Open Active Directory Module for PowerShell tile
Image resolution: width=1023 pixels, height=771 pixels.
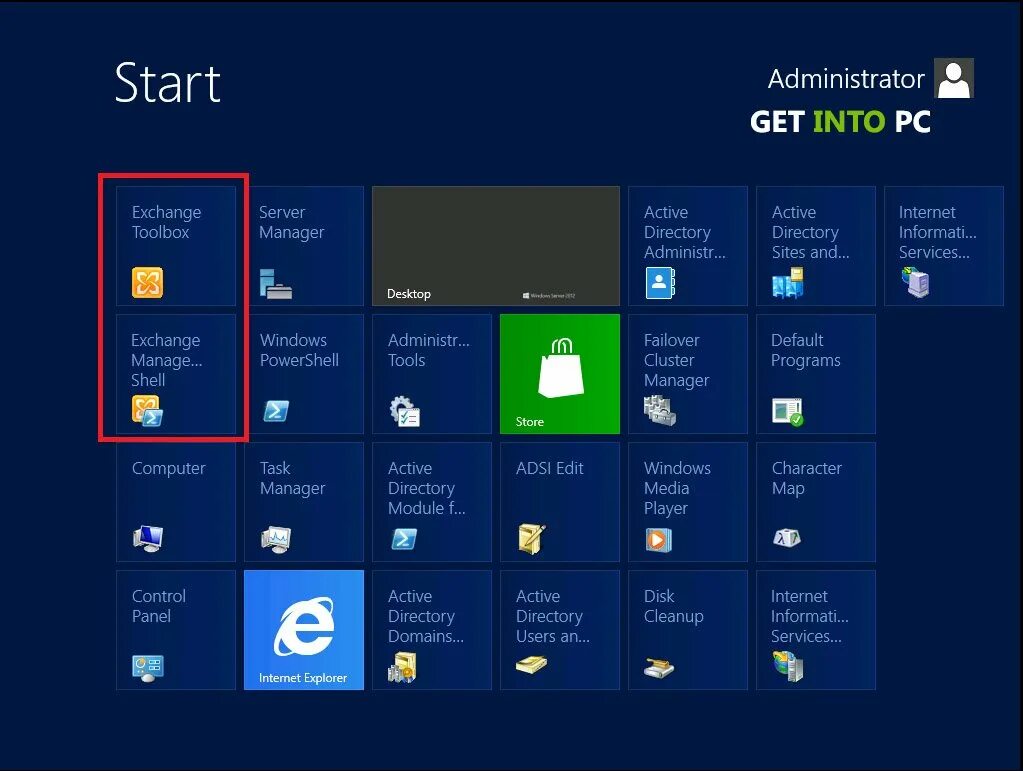[432, 502]
